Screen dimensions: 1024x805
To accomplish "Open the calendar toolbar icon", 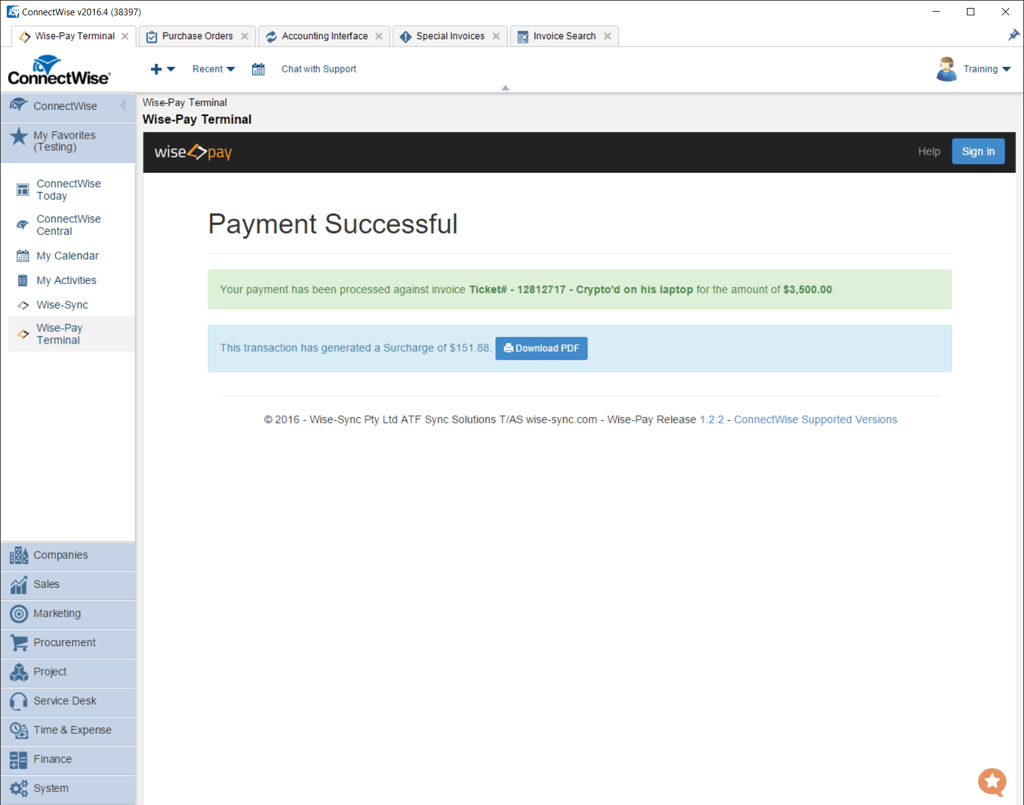I will tap(258, 69).
